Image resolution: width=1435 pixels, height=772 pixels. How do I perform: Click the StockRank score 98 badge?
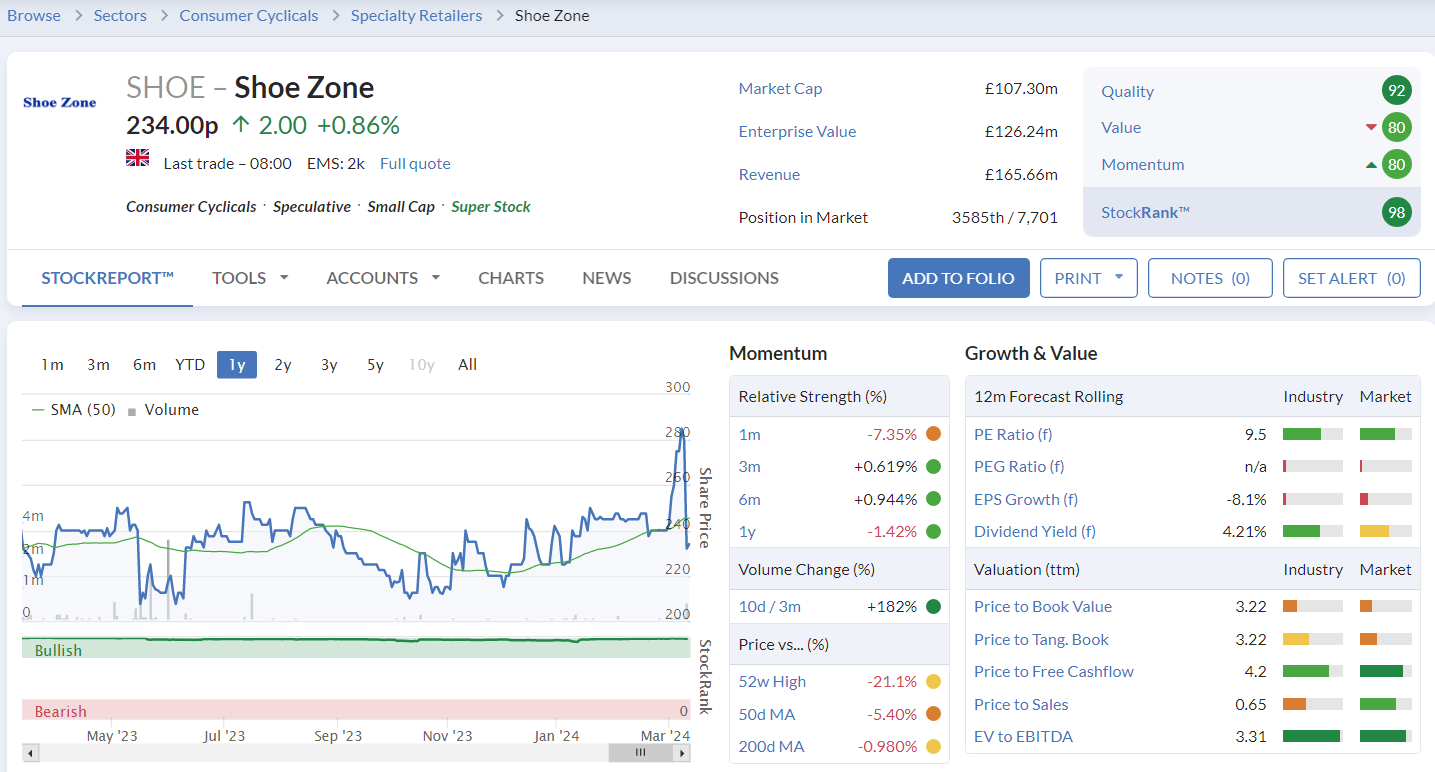tap(1397, 212)
